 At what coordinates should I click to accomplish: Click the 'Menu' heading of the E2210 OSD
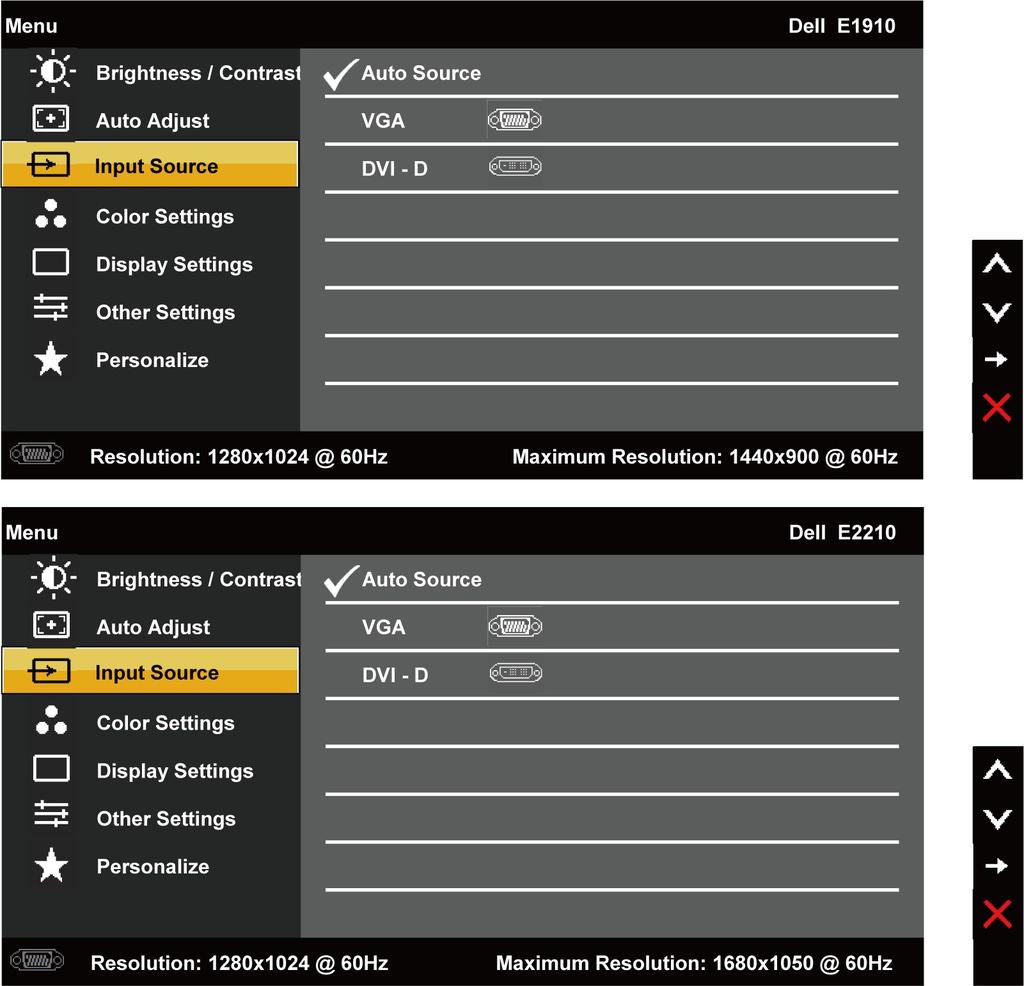pos(32,533)
